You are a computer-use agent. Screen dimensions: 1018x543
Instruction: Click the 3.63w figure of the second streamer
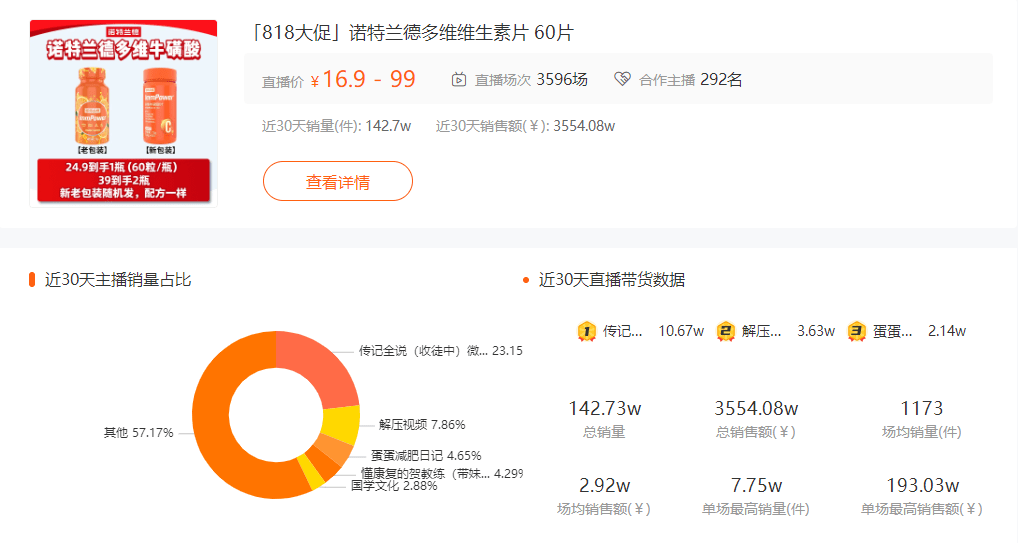pos(816,331)
